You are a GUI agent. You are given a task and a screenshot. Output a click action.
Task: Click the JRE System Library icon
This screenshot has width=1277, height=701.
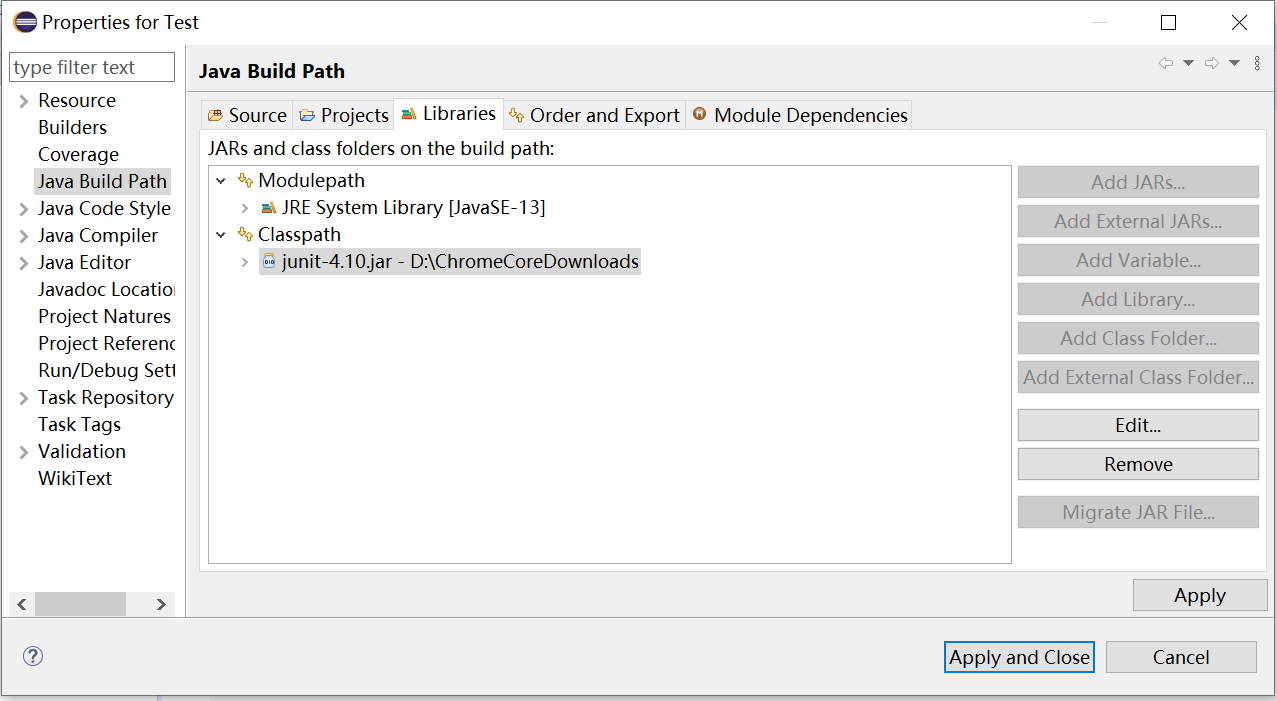point(268,208)
